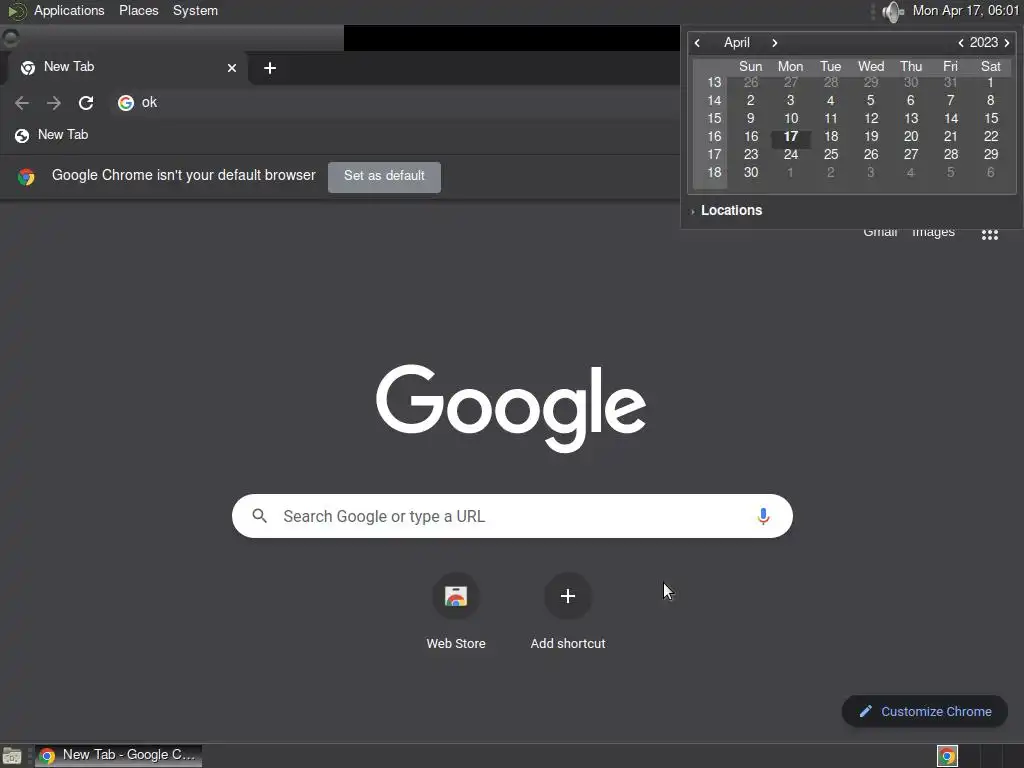Select April 12 in the calendar
This screenshot has height=768, width=1024.
871,119
